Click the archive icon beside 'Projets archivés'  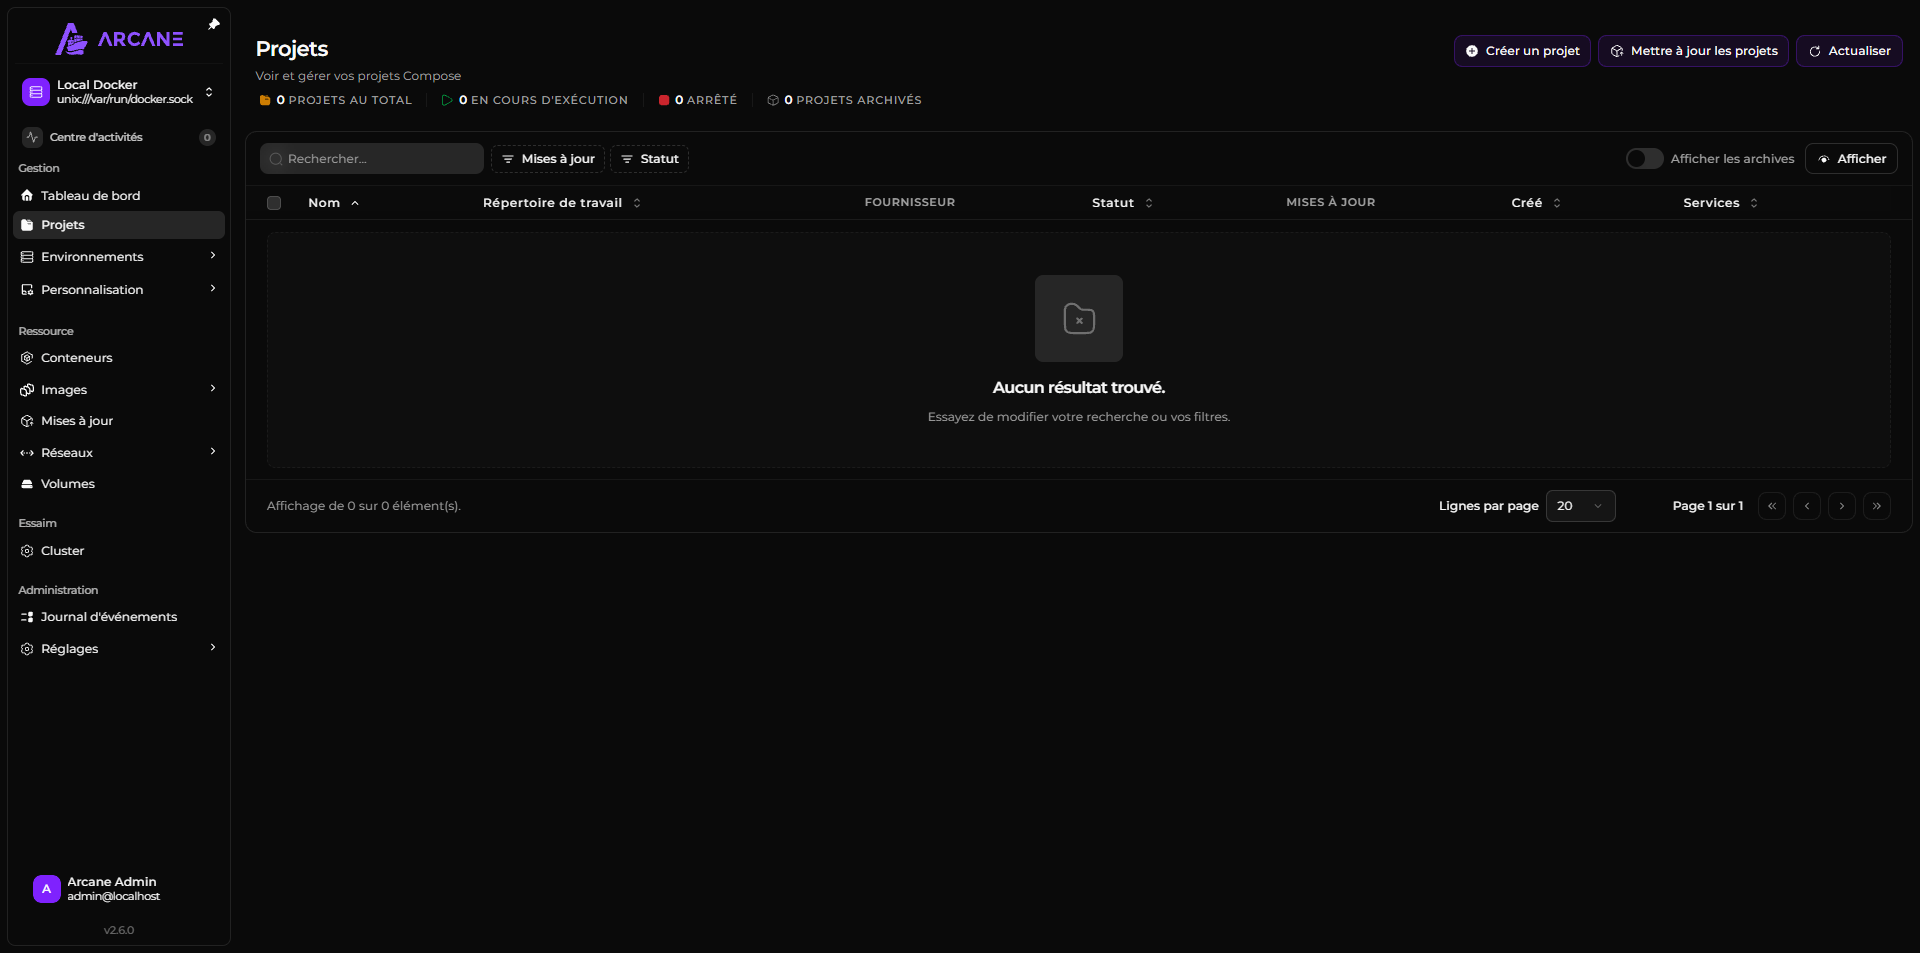tap(773, 100)
